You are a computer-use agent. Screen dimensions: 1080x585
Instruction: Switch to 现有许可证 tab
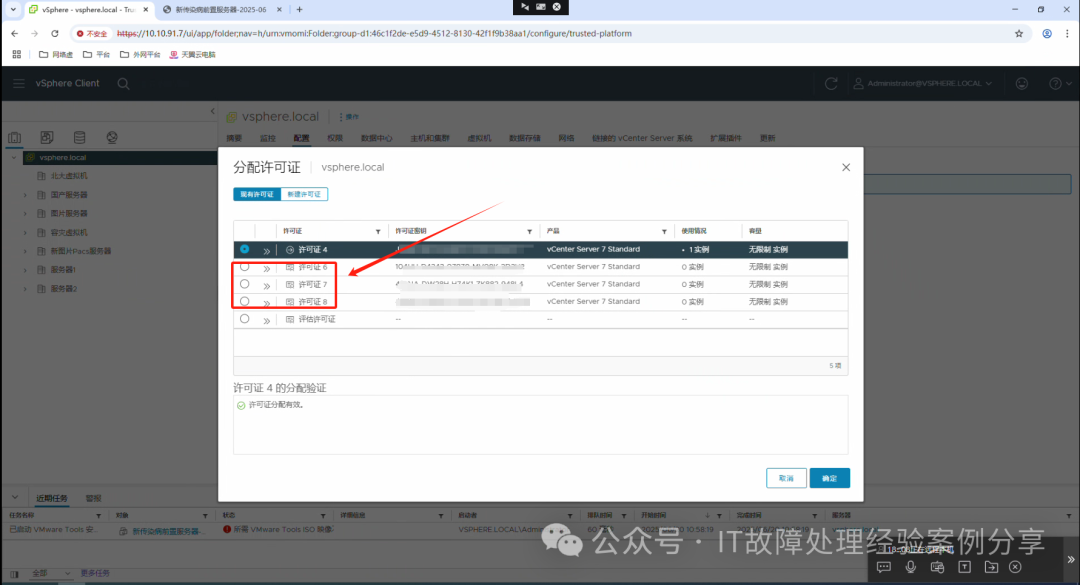tap(257, 194)
